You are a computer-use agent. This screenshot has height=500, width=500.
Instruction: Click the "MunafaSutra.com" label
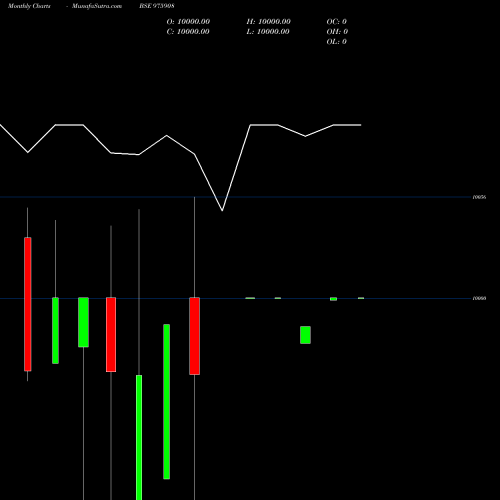[97, 6]
